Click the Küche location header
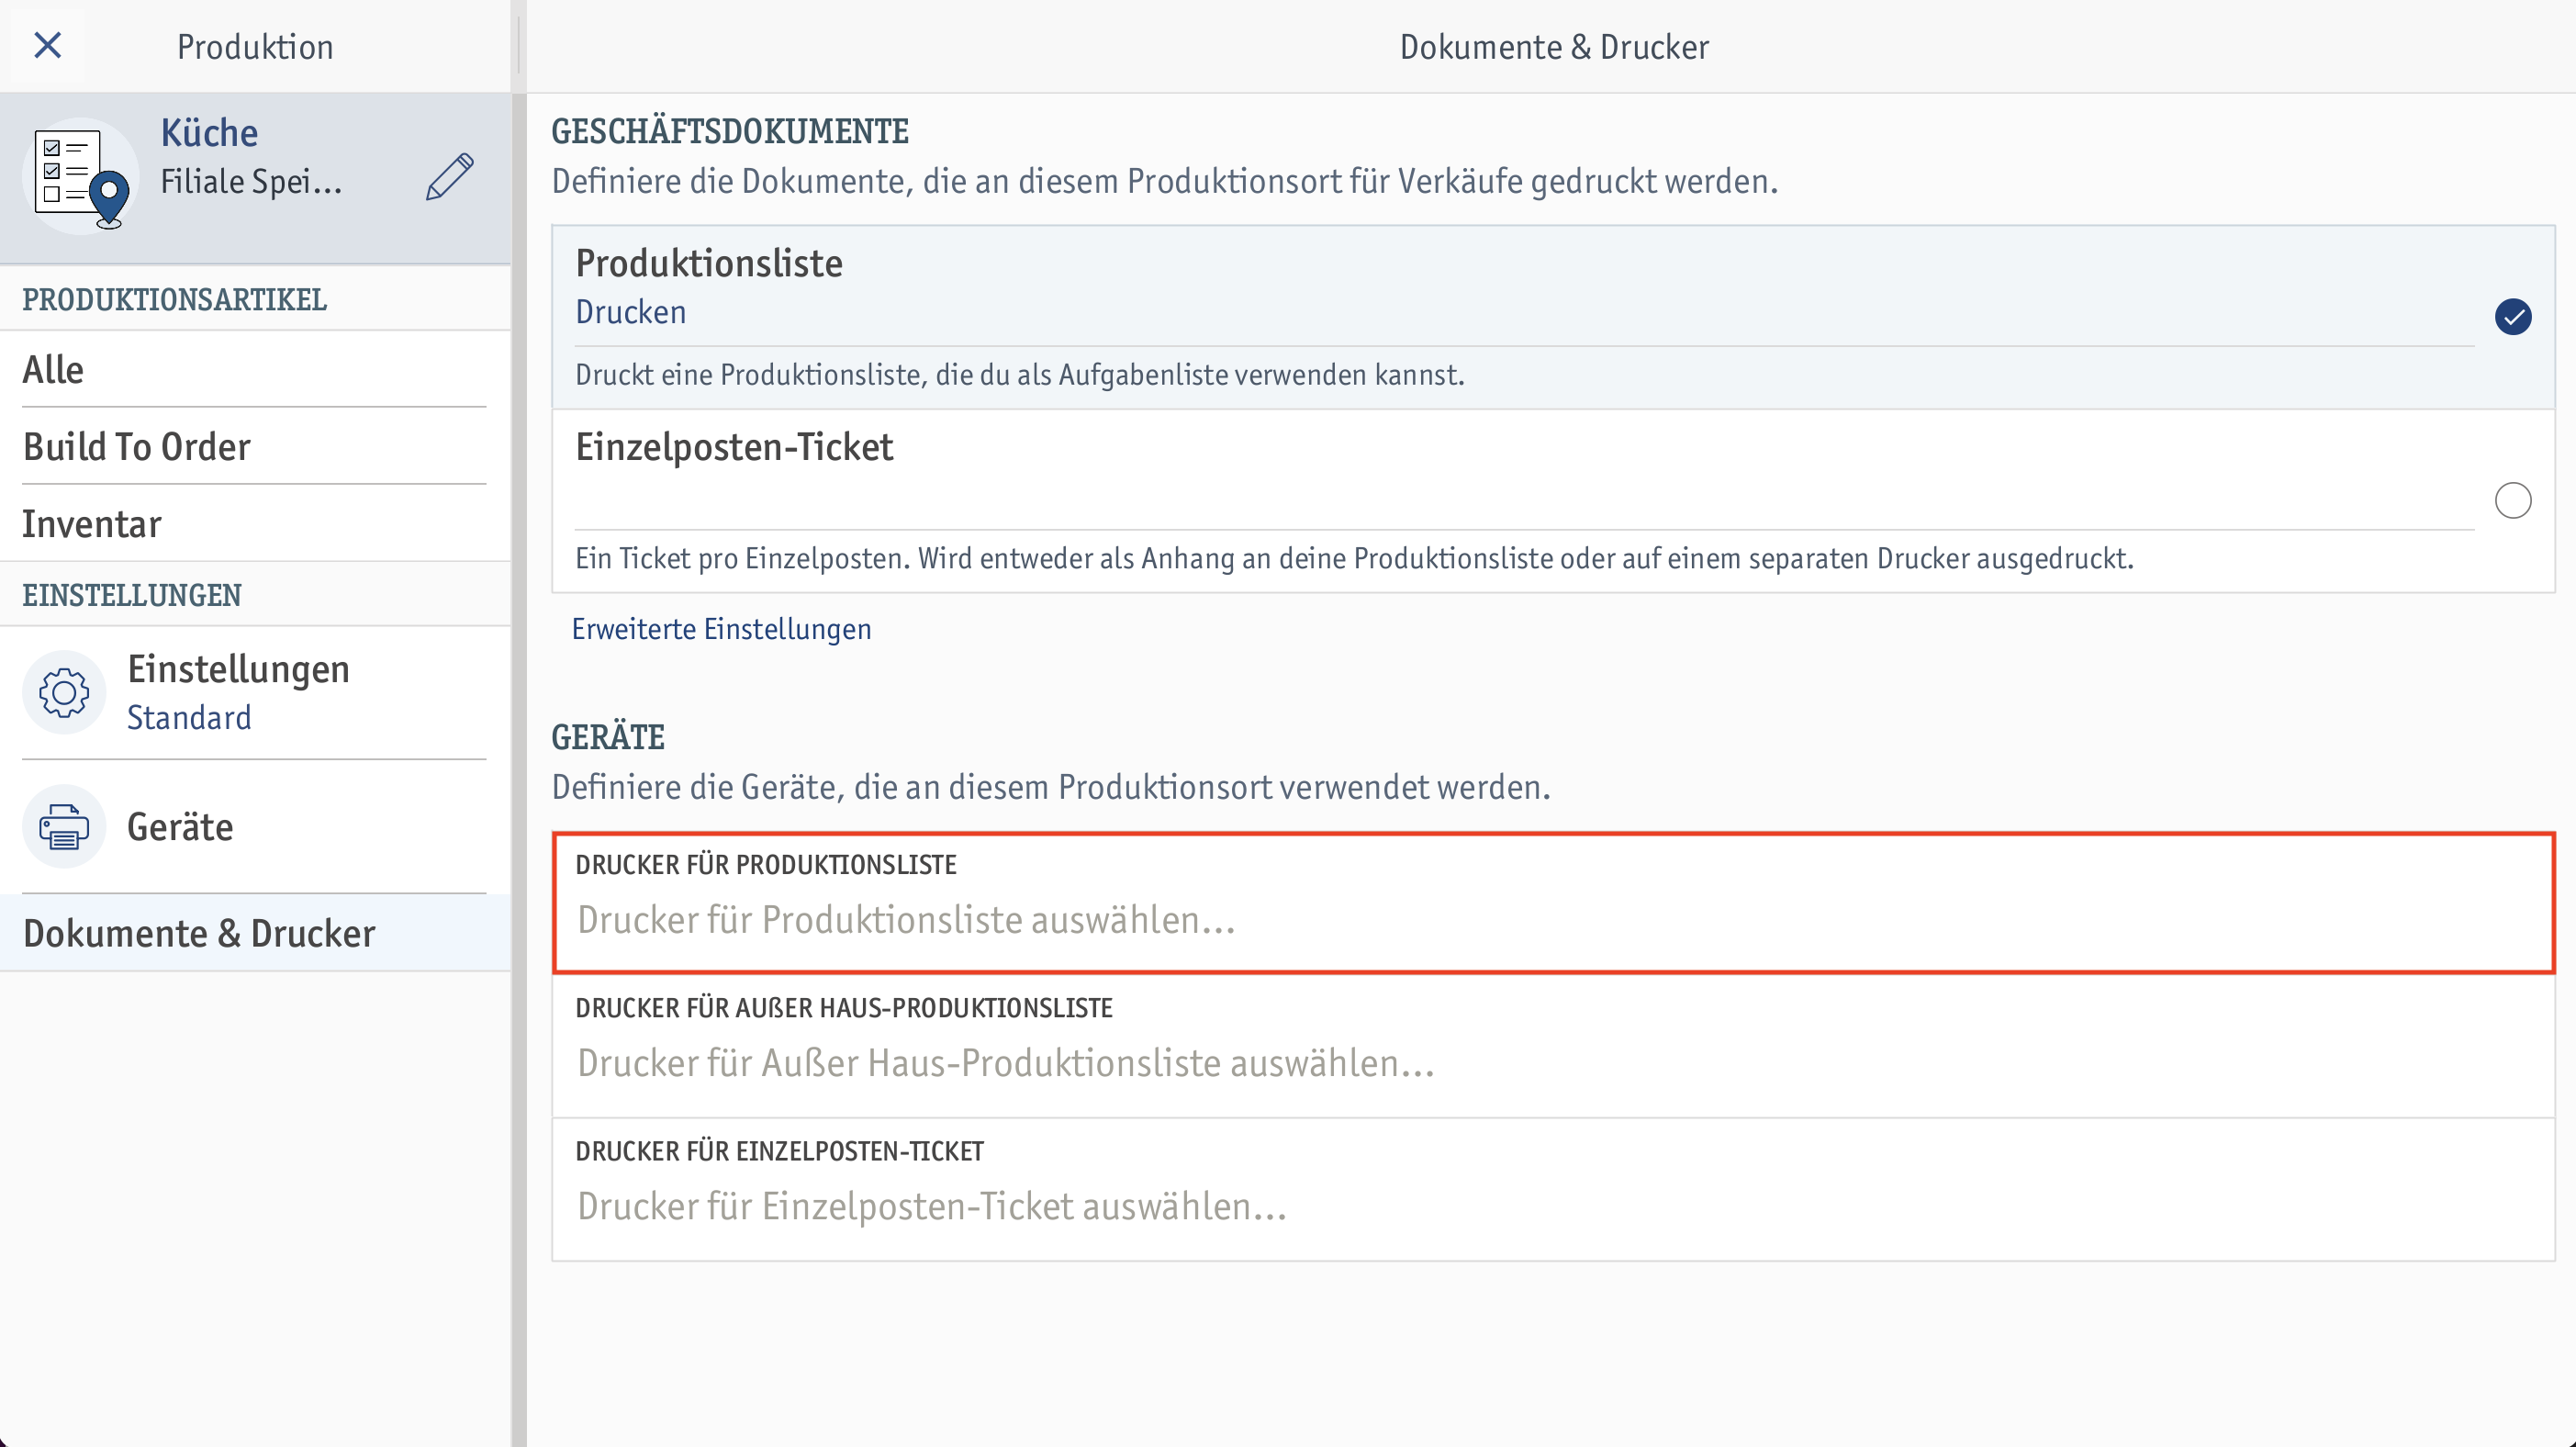 [255, 178]
